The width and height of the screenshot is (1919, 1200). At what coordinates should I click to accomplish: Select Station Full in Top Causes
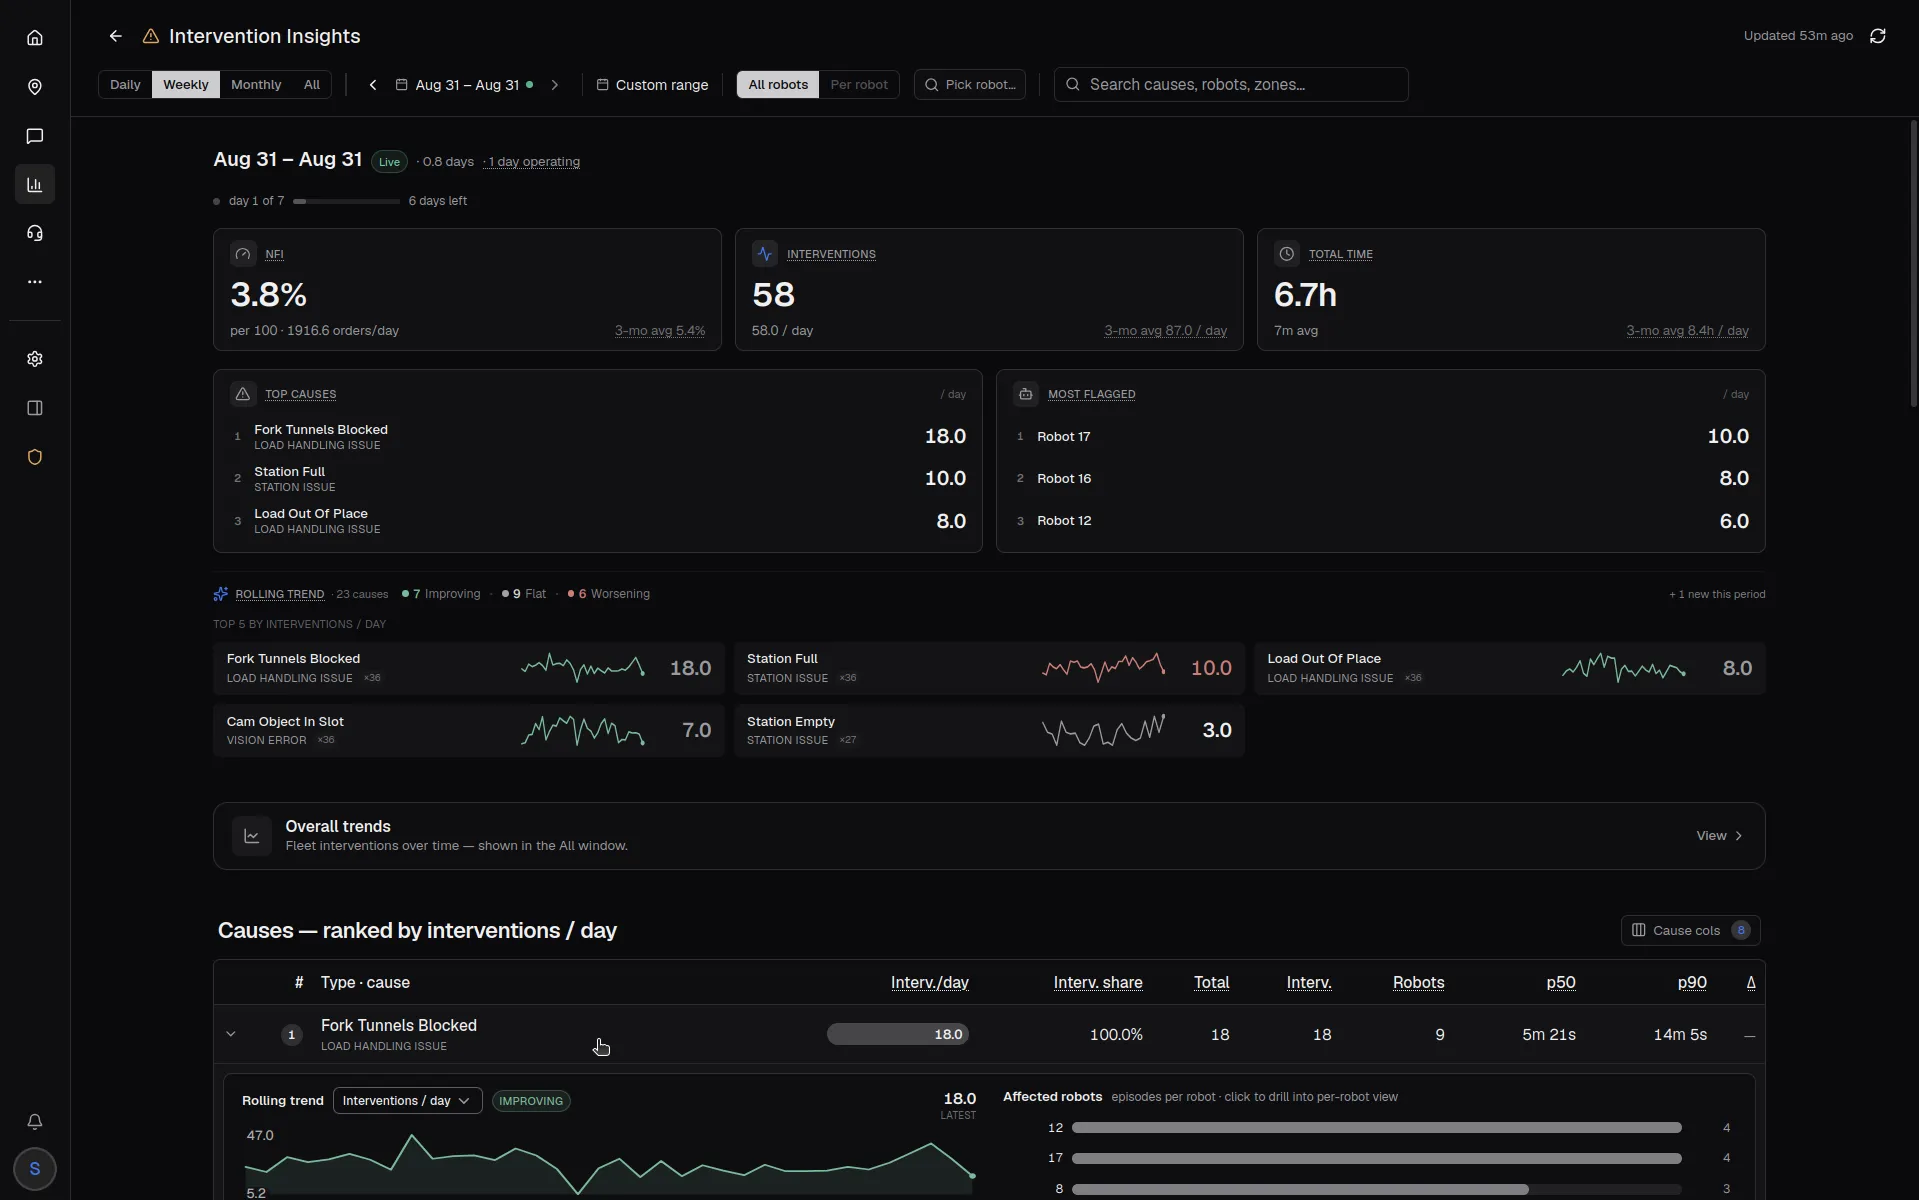(x=598, y=479)
